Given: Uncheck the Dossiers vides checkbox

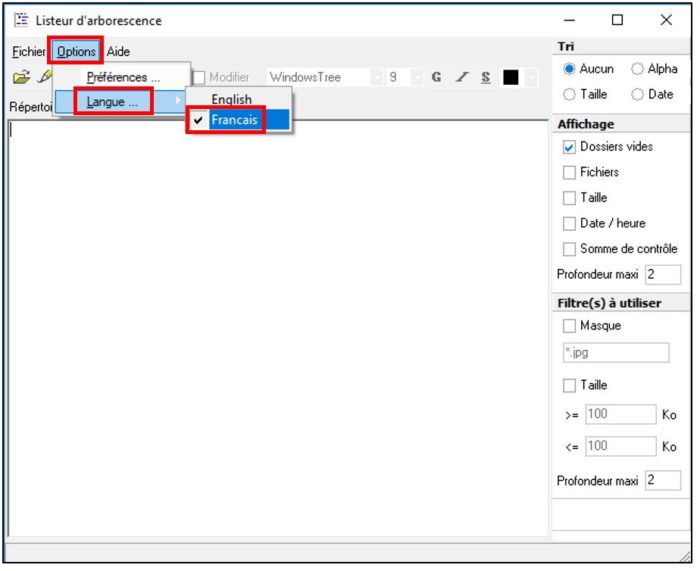Looking at the screenshot, I should pyautogui.click(x=569, y=147).
